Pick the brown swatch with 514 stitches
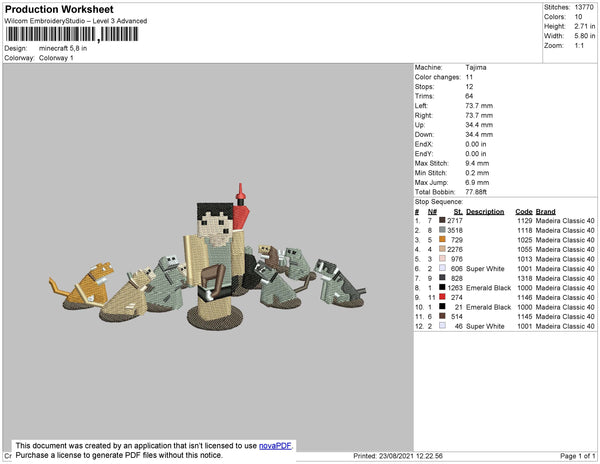Screen dimensions: 600x464 coord(442,316)
